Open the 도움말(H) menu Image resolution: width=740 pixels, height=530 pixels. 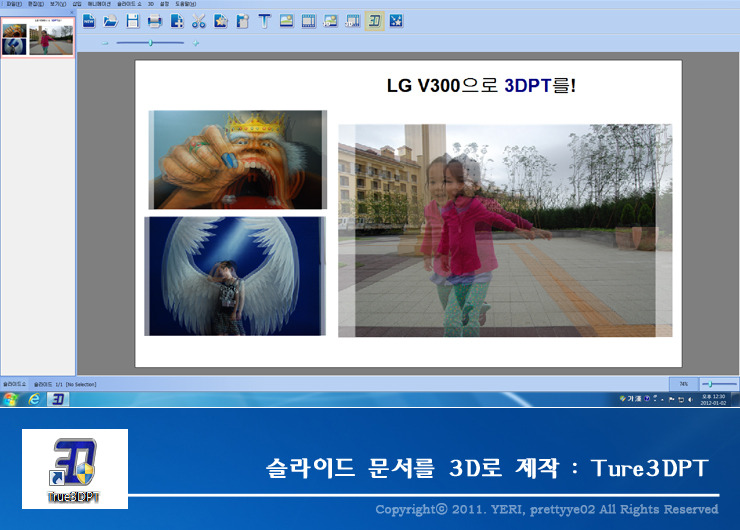point(185,4)
